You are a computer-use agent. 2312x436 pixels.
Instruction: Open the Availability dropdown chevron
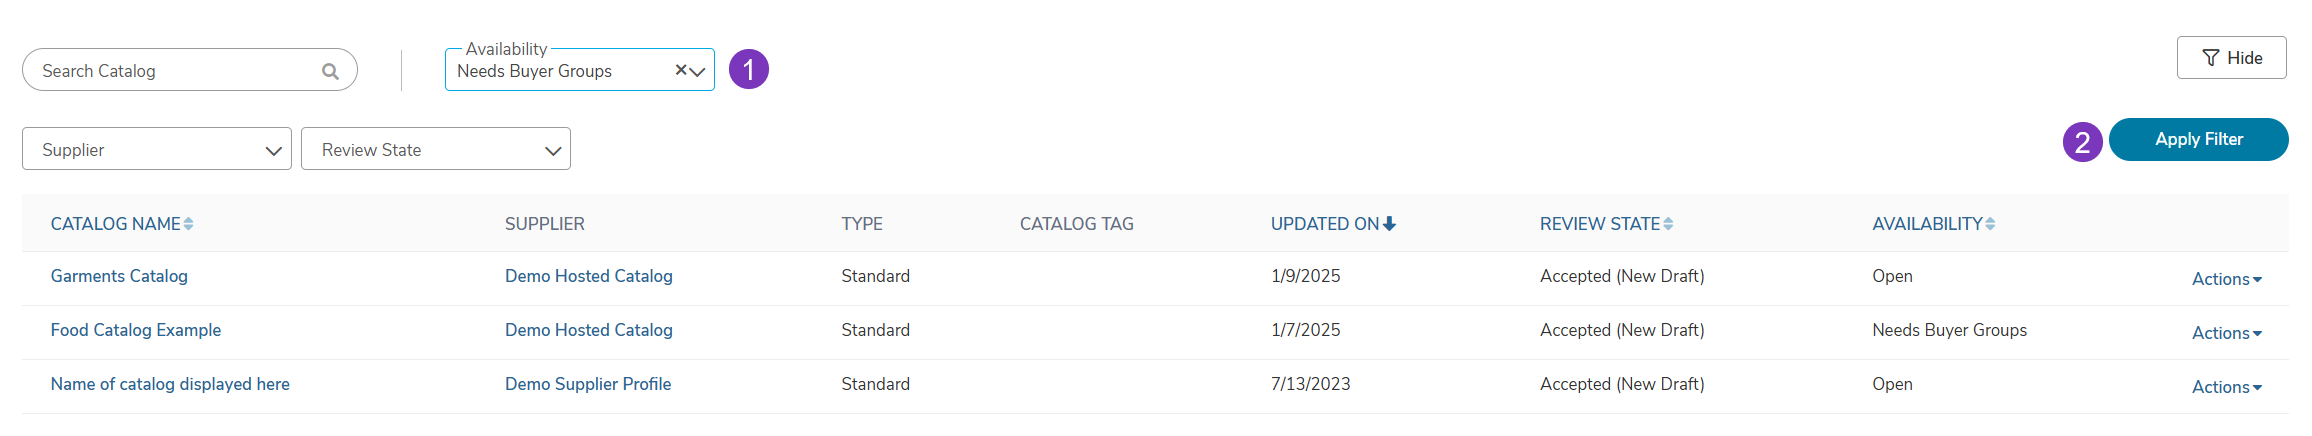(x=698, y=71)
